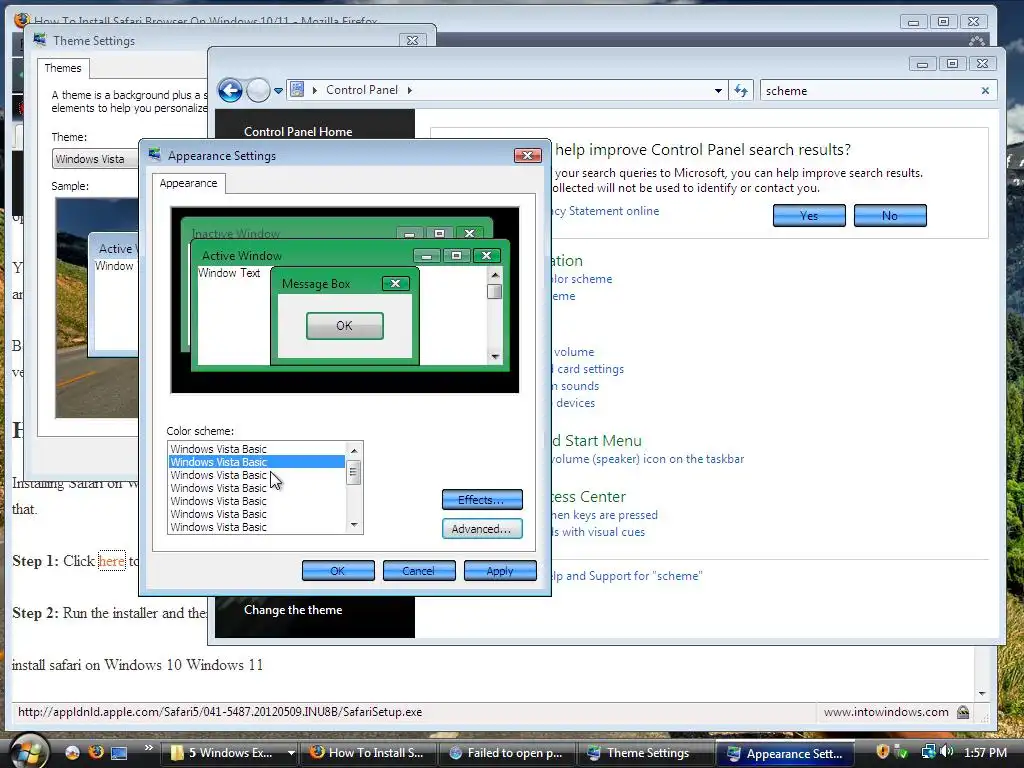Click www.intowindows.com in Firefox status bar
Image resolution: width=1024 pixels, height=768 pixels.
point(886,712)
